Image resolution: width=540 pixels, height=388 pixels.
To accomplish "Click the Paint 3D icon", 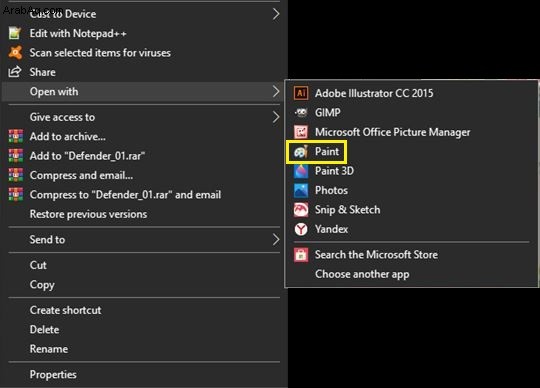I will (301, 171).
